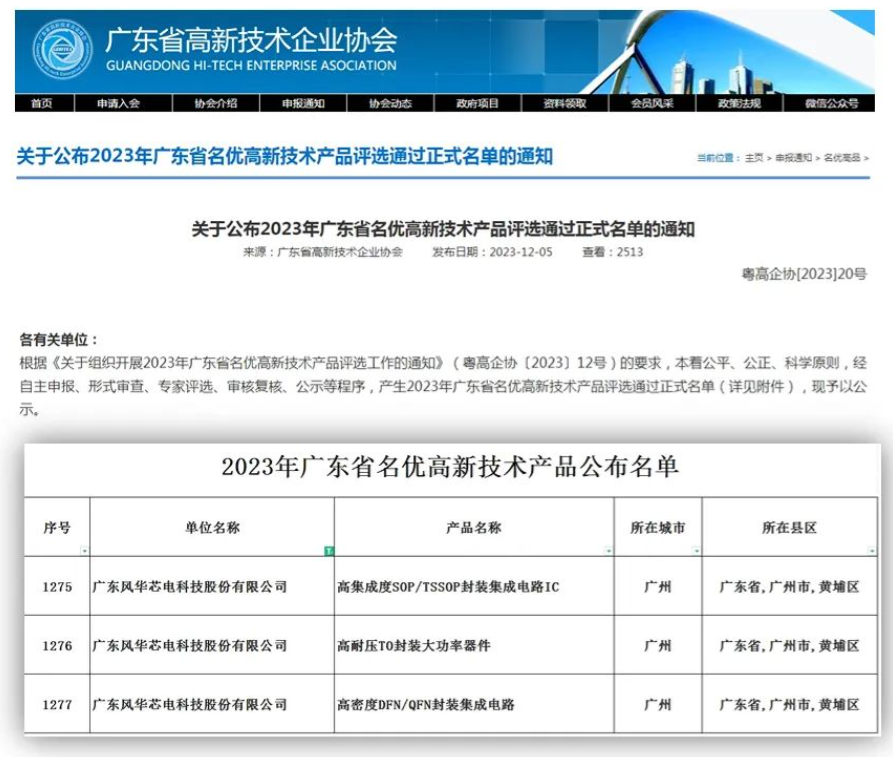Expand the 所在县区 column filter
The image size is (893, 757).
[x=874, y=551]
